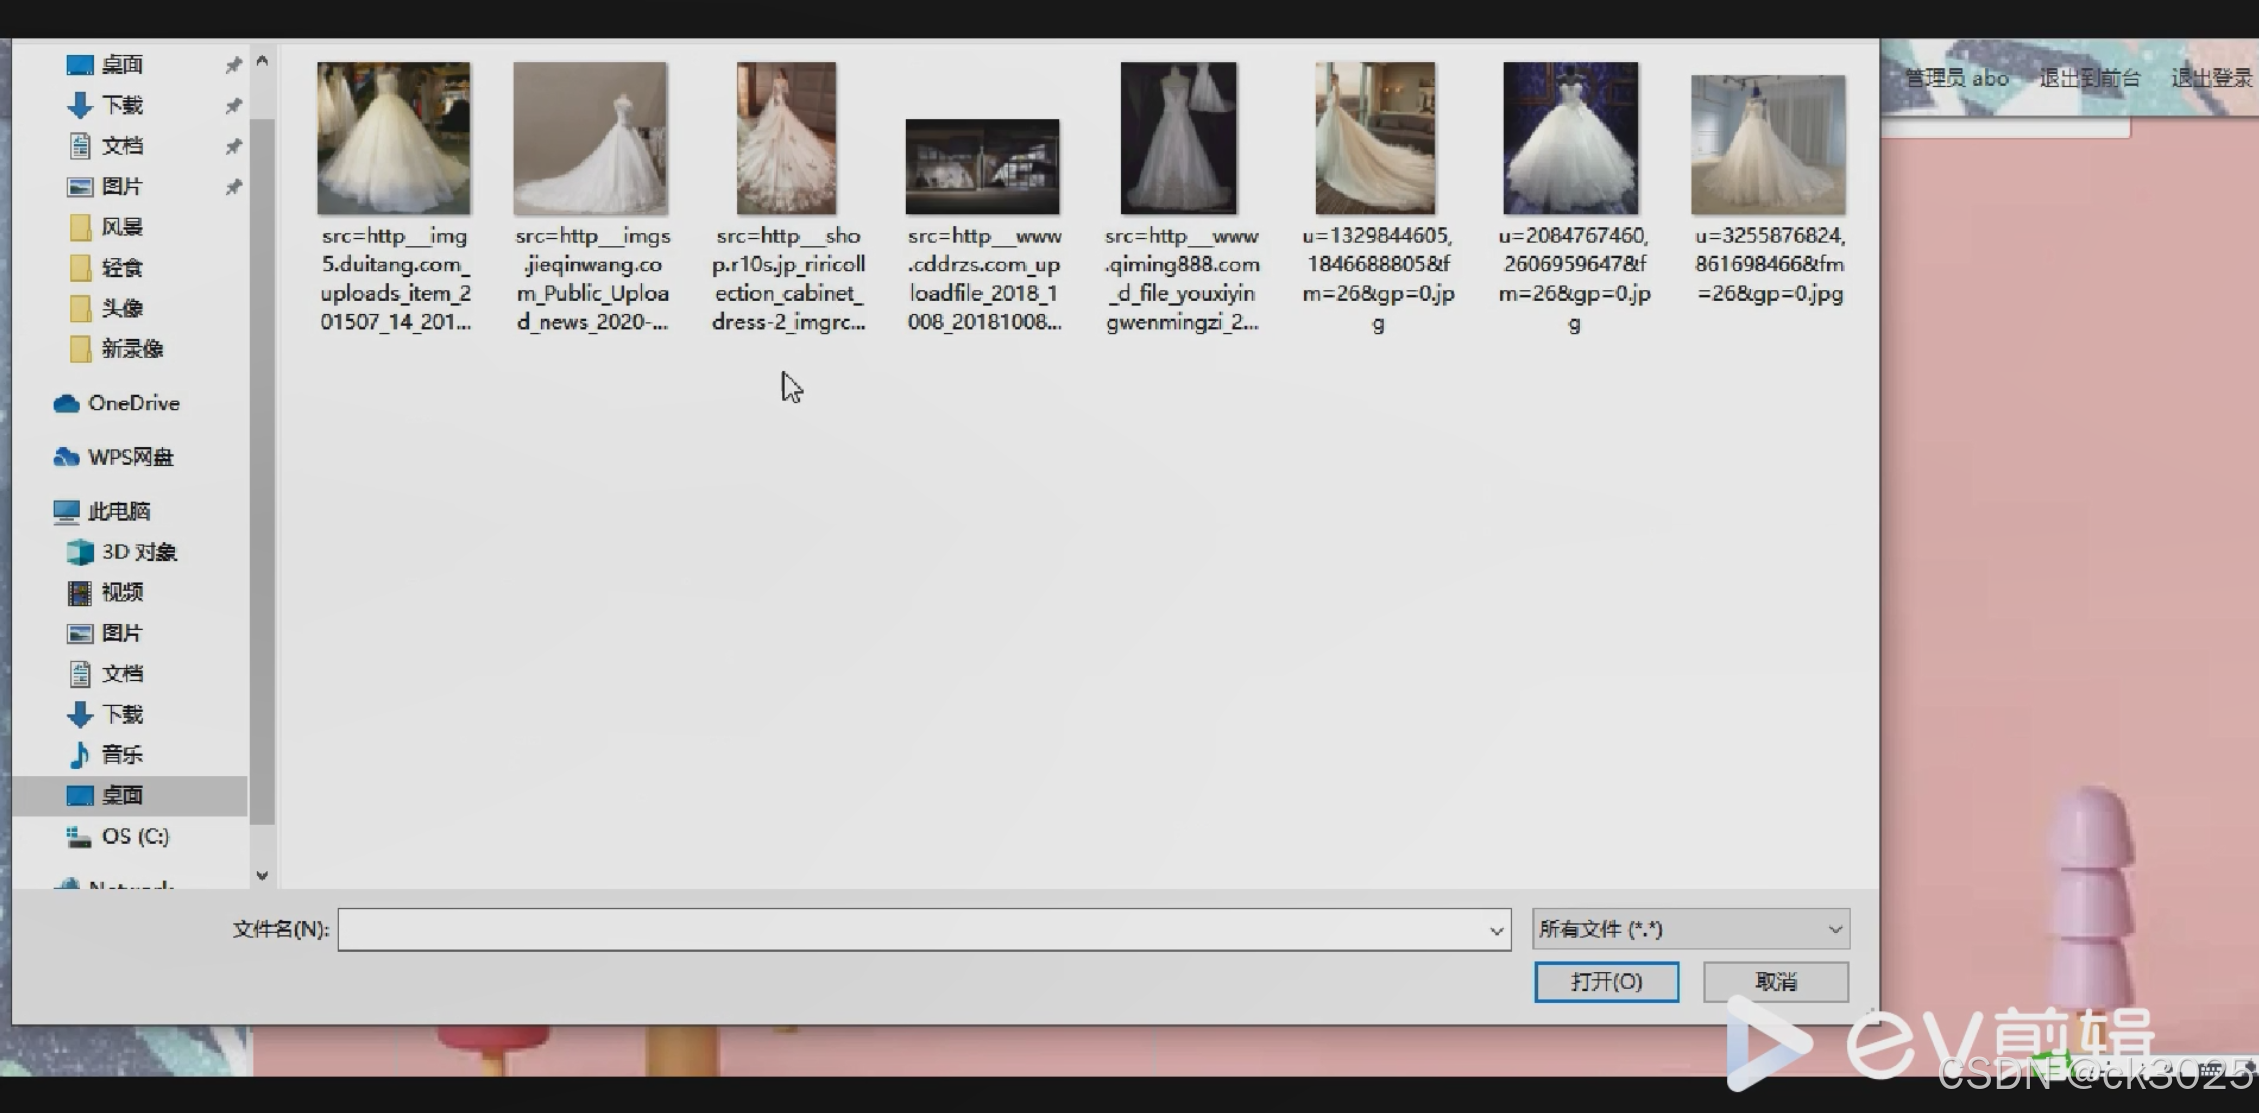Screen dimensions: 2259x1113
Task: Click 退出登录 in the top bar
Action: pyautogui.click(x=2211, y=78)
